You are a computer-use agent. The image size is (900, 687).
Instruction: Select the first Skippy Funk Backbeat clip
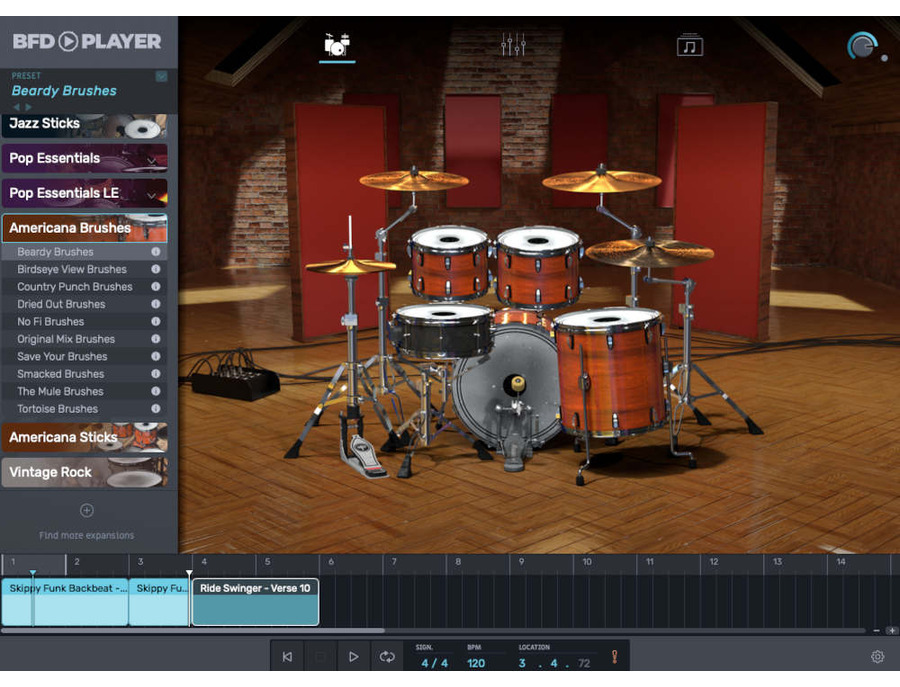(65, 601)
